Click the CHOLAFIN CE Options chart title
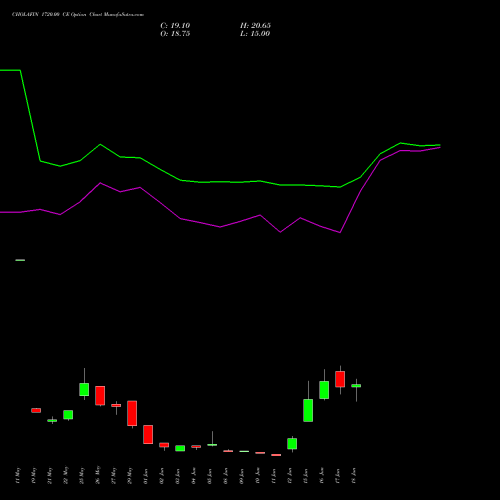 (x=78, y=15)
